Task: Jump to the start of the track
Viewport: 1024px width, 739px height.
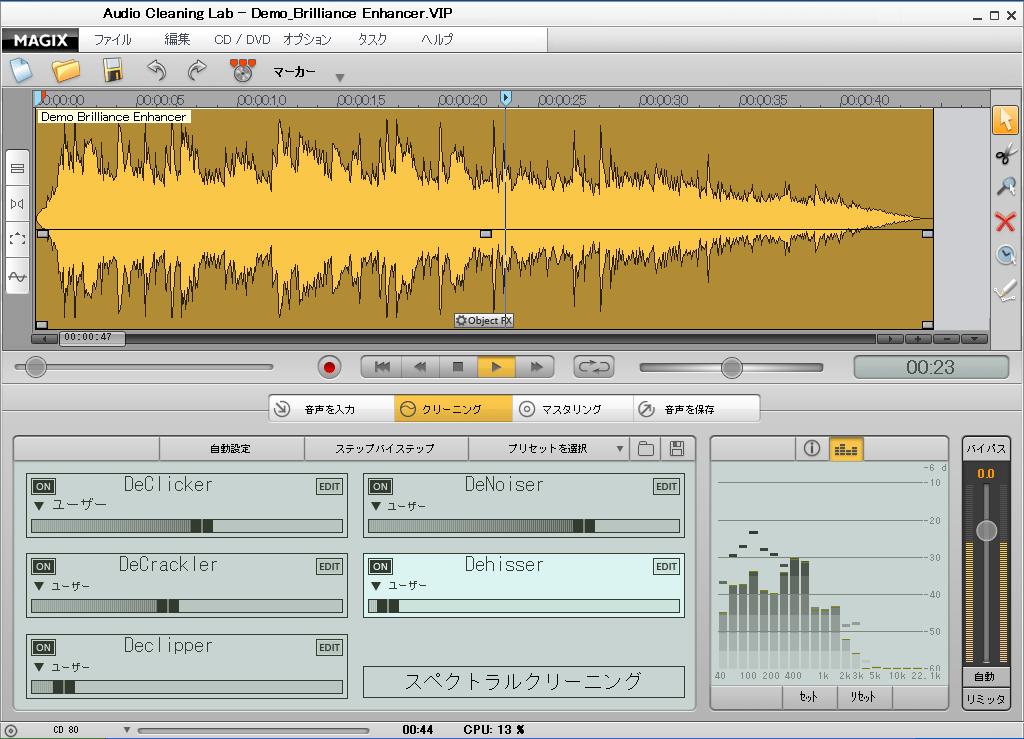Action: point(382,367)
